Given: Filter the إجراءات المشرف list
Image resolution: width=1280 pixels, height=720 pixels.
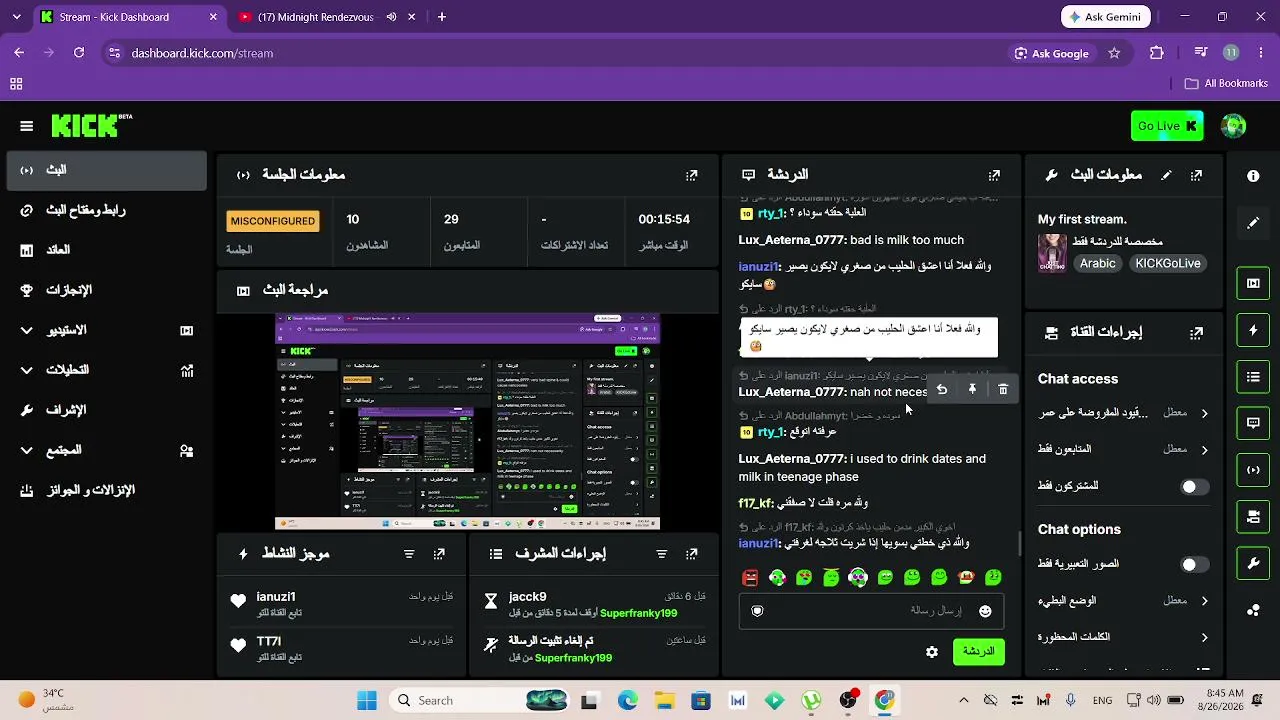Looking at the screenshot, I should click(661, 553).
